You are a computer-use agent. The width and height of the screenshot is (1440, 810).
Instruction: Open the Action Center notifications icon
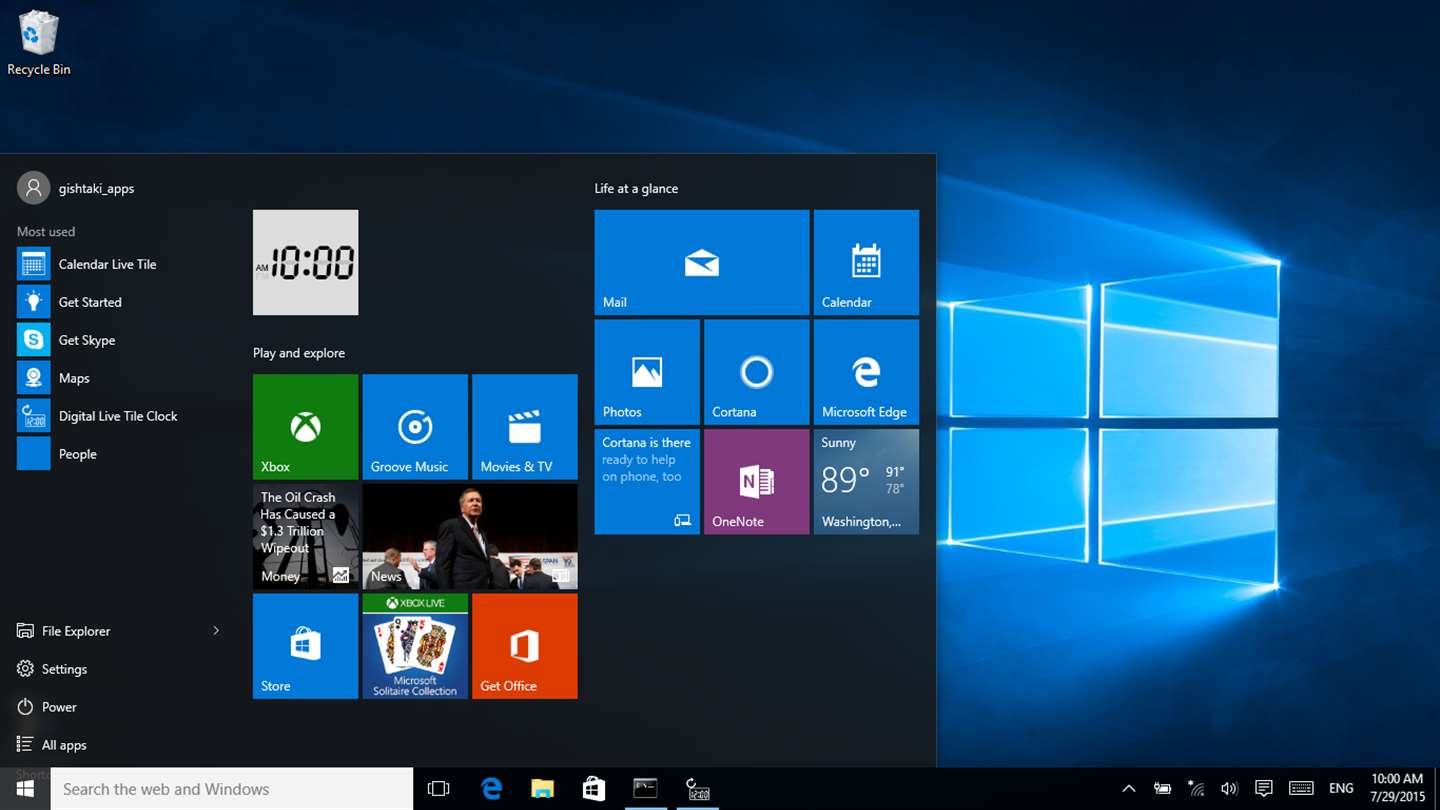pos(1264,789)
